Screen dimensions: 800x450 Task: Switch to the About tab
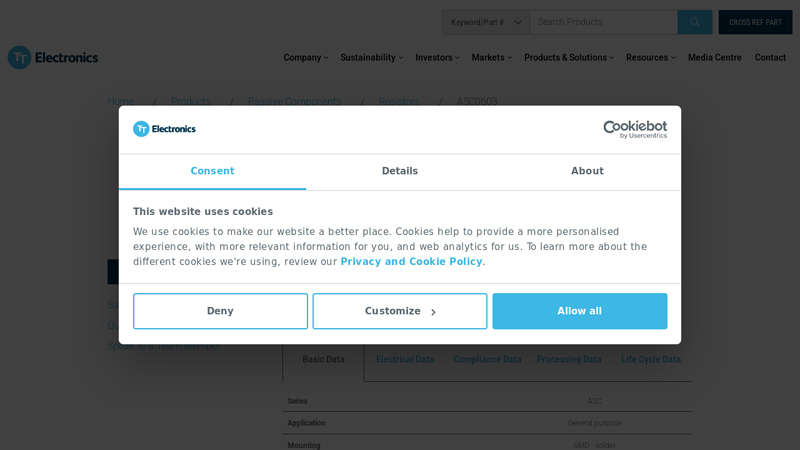tap(587, 171)
